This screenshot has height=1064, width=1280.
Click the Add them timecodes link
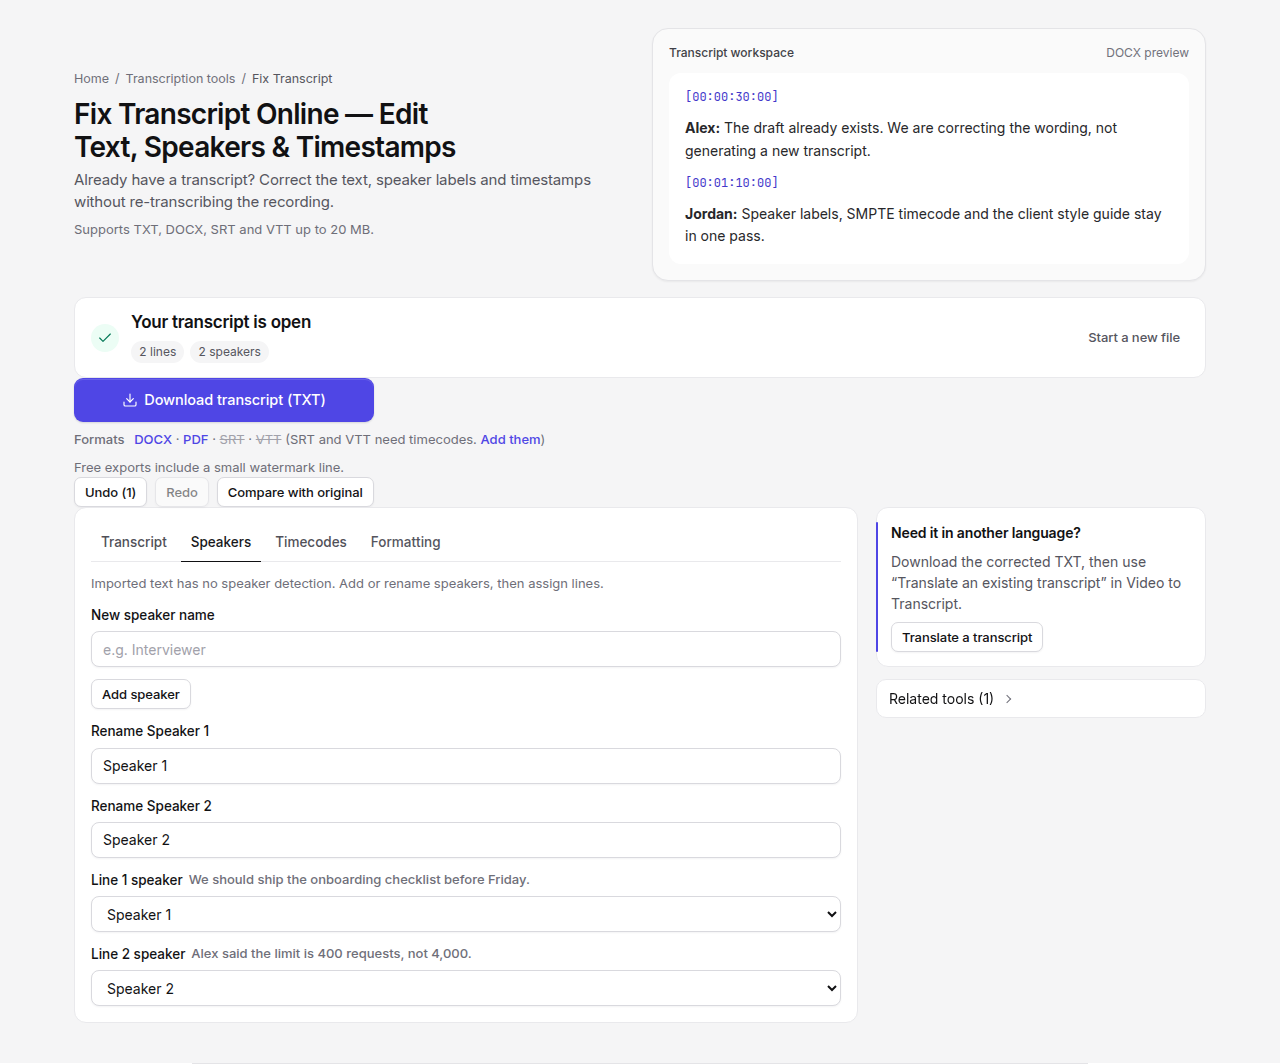[511, 439]
